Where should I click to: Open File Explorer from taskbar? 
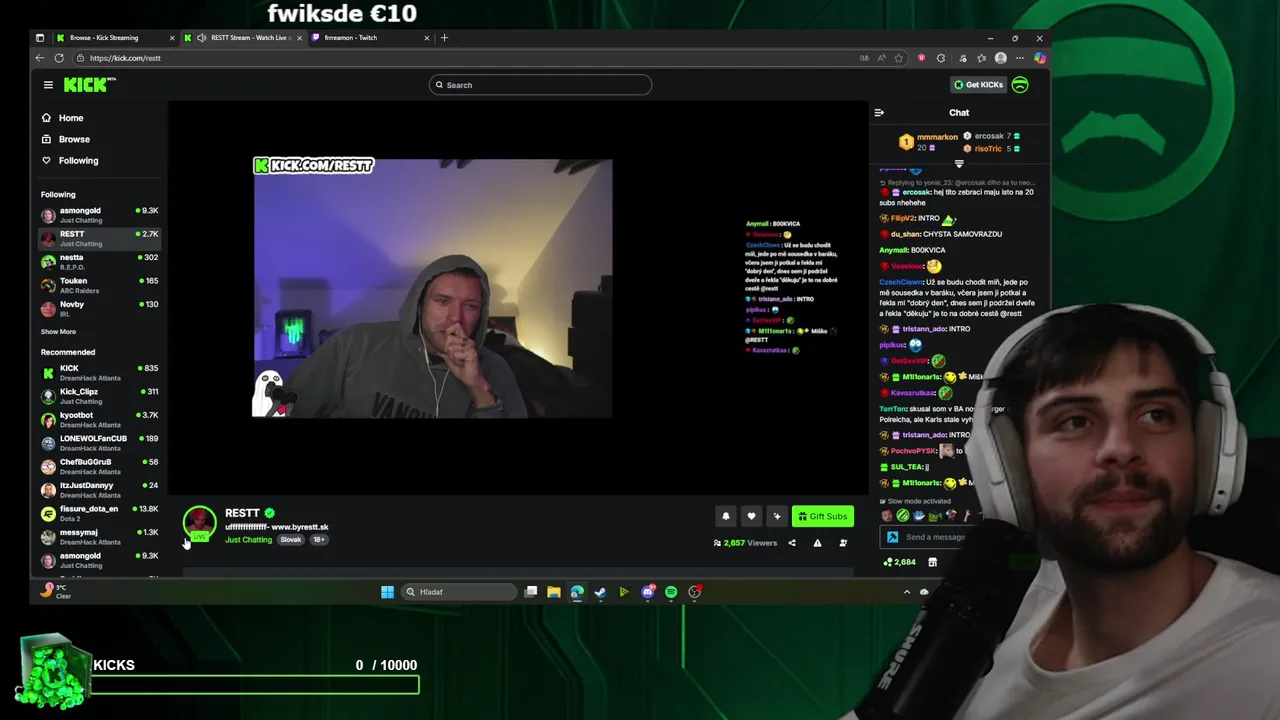[x=553, y=592]
